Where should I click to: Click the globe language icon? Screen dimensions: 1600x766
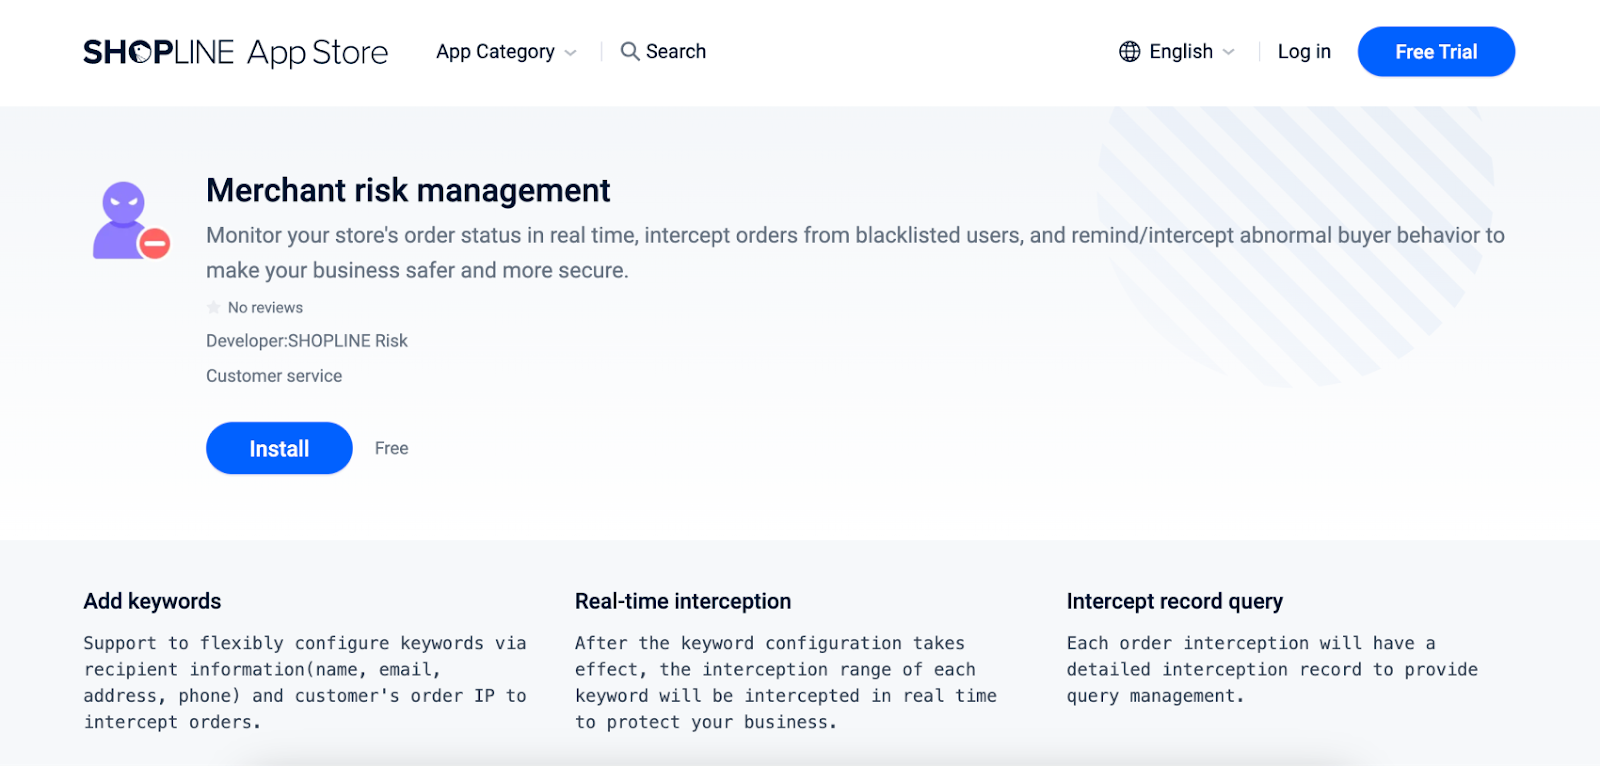(1129, 52)
